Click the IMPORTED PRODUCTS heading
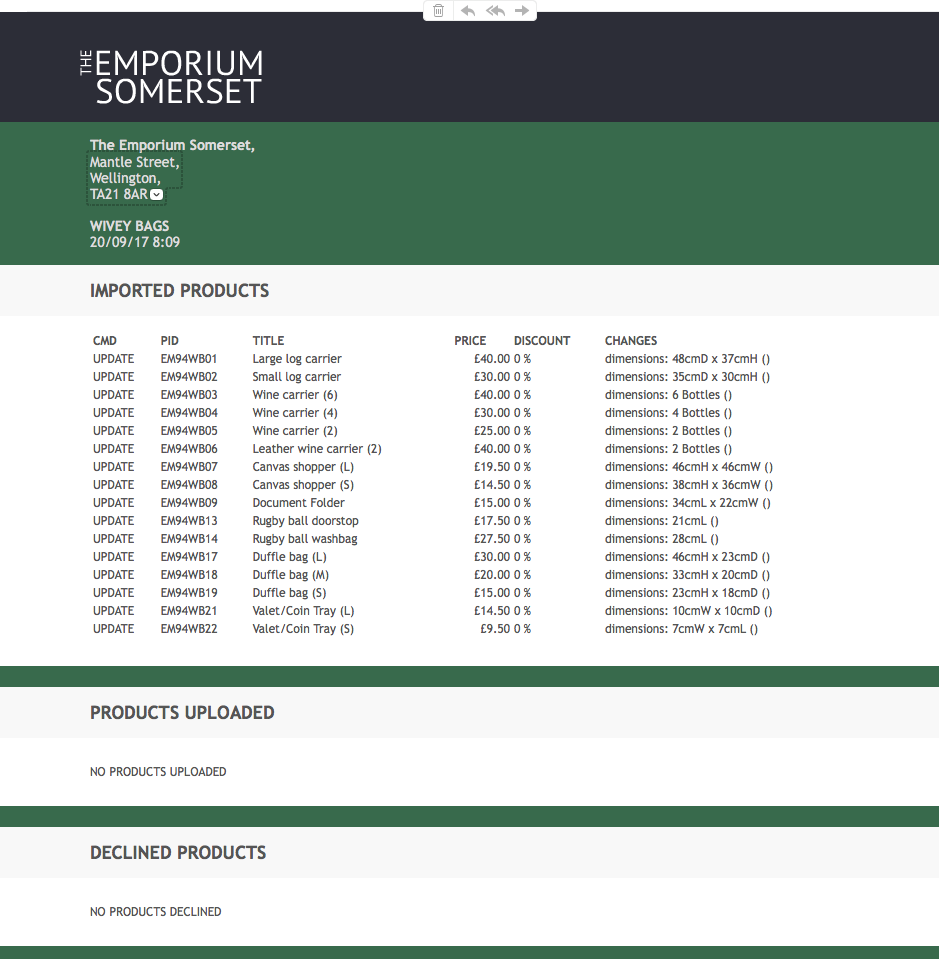This screenshot has height=959, width=939. [x=179, y=291]
